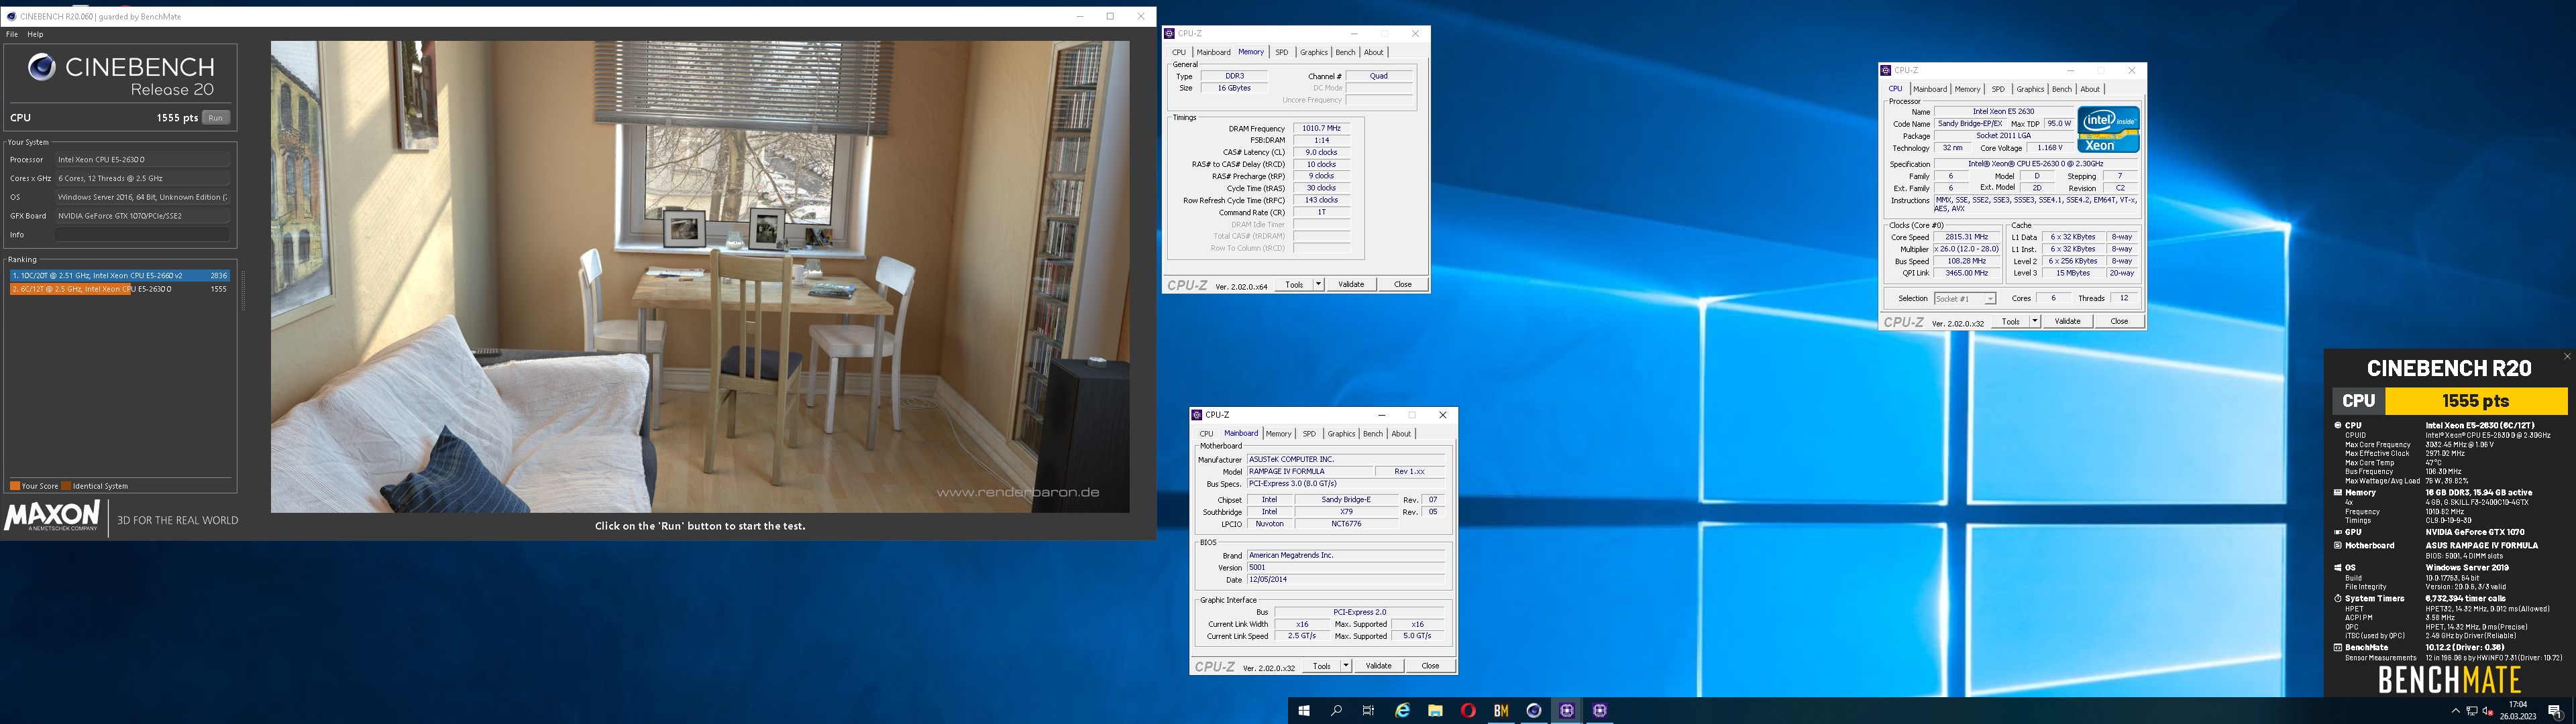Image resolution: width=2576 pixels, height=724 pixels.
Task: Open Memory tab in Mainboard CPU-Z window
Action: [1279, 434]
